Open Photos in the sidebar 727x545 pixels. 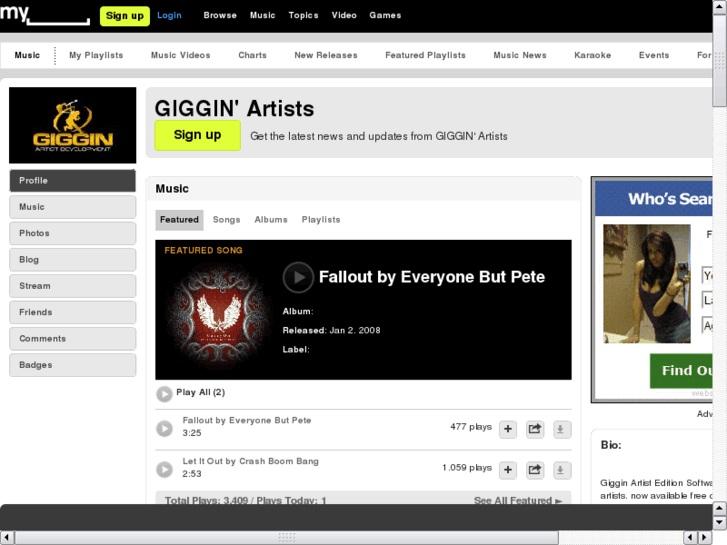[x=73, y=233]
